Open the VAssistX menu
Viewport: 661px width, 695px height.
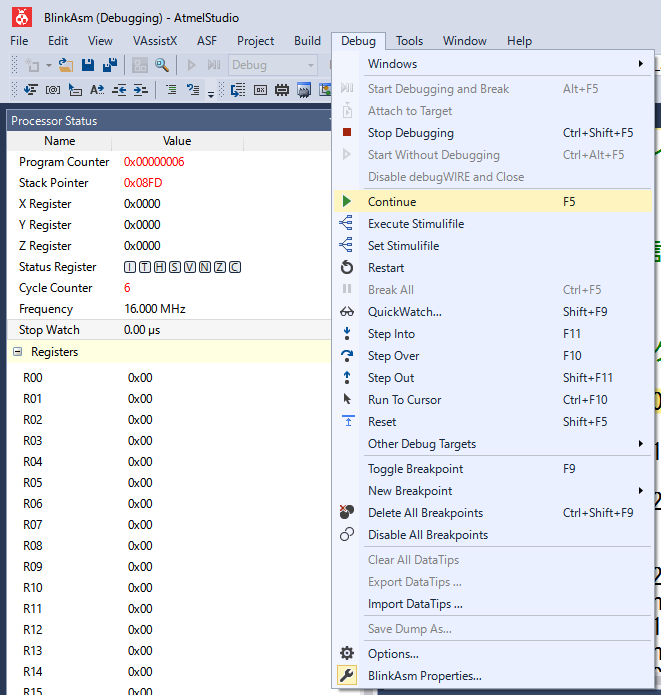tap(155, 41)
